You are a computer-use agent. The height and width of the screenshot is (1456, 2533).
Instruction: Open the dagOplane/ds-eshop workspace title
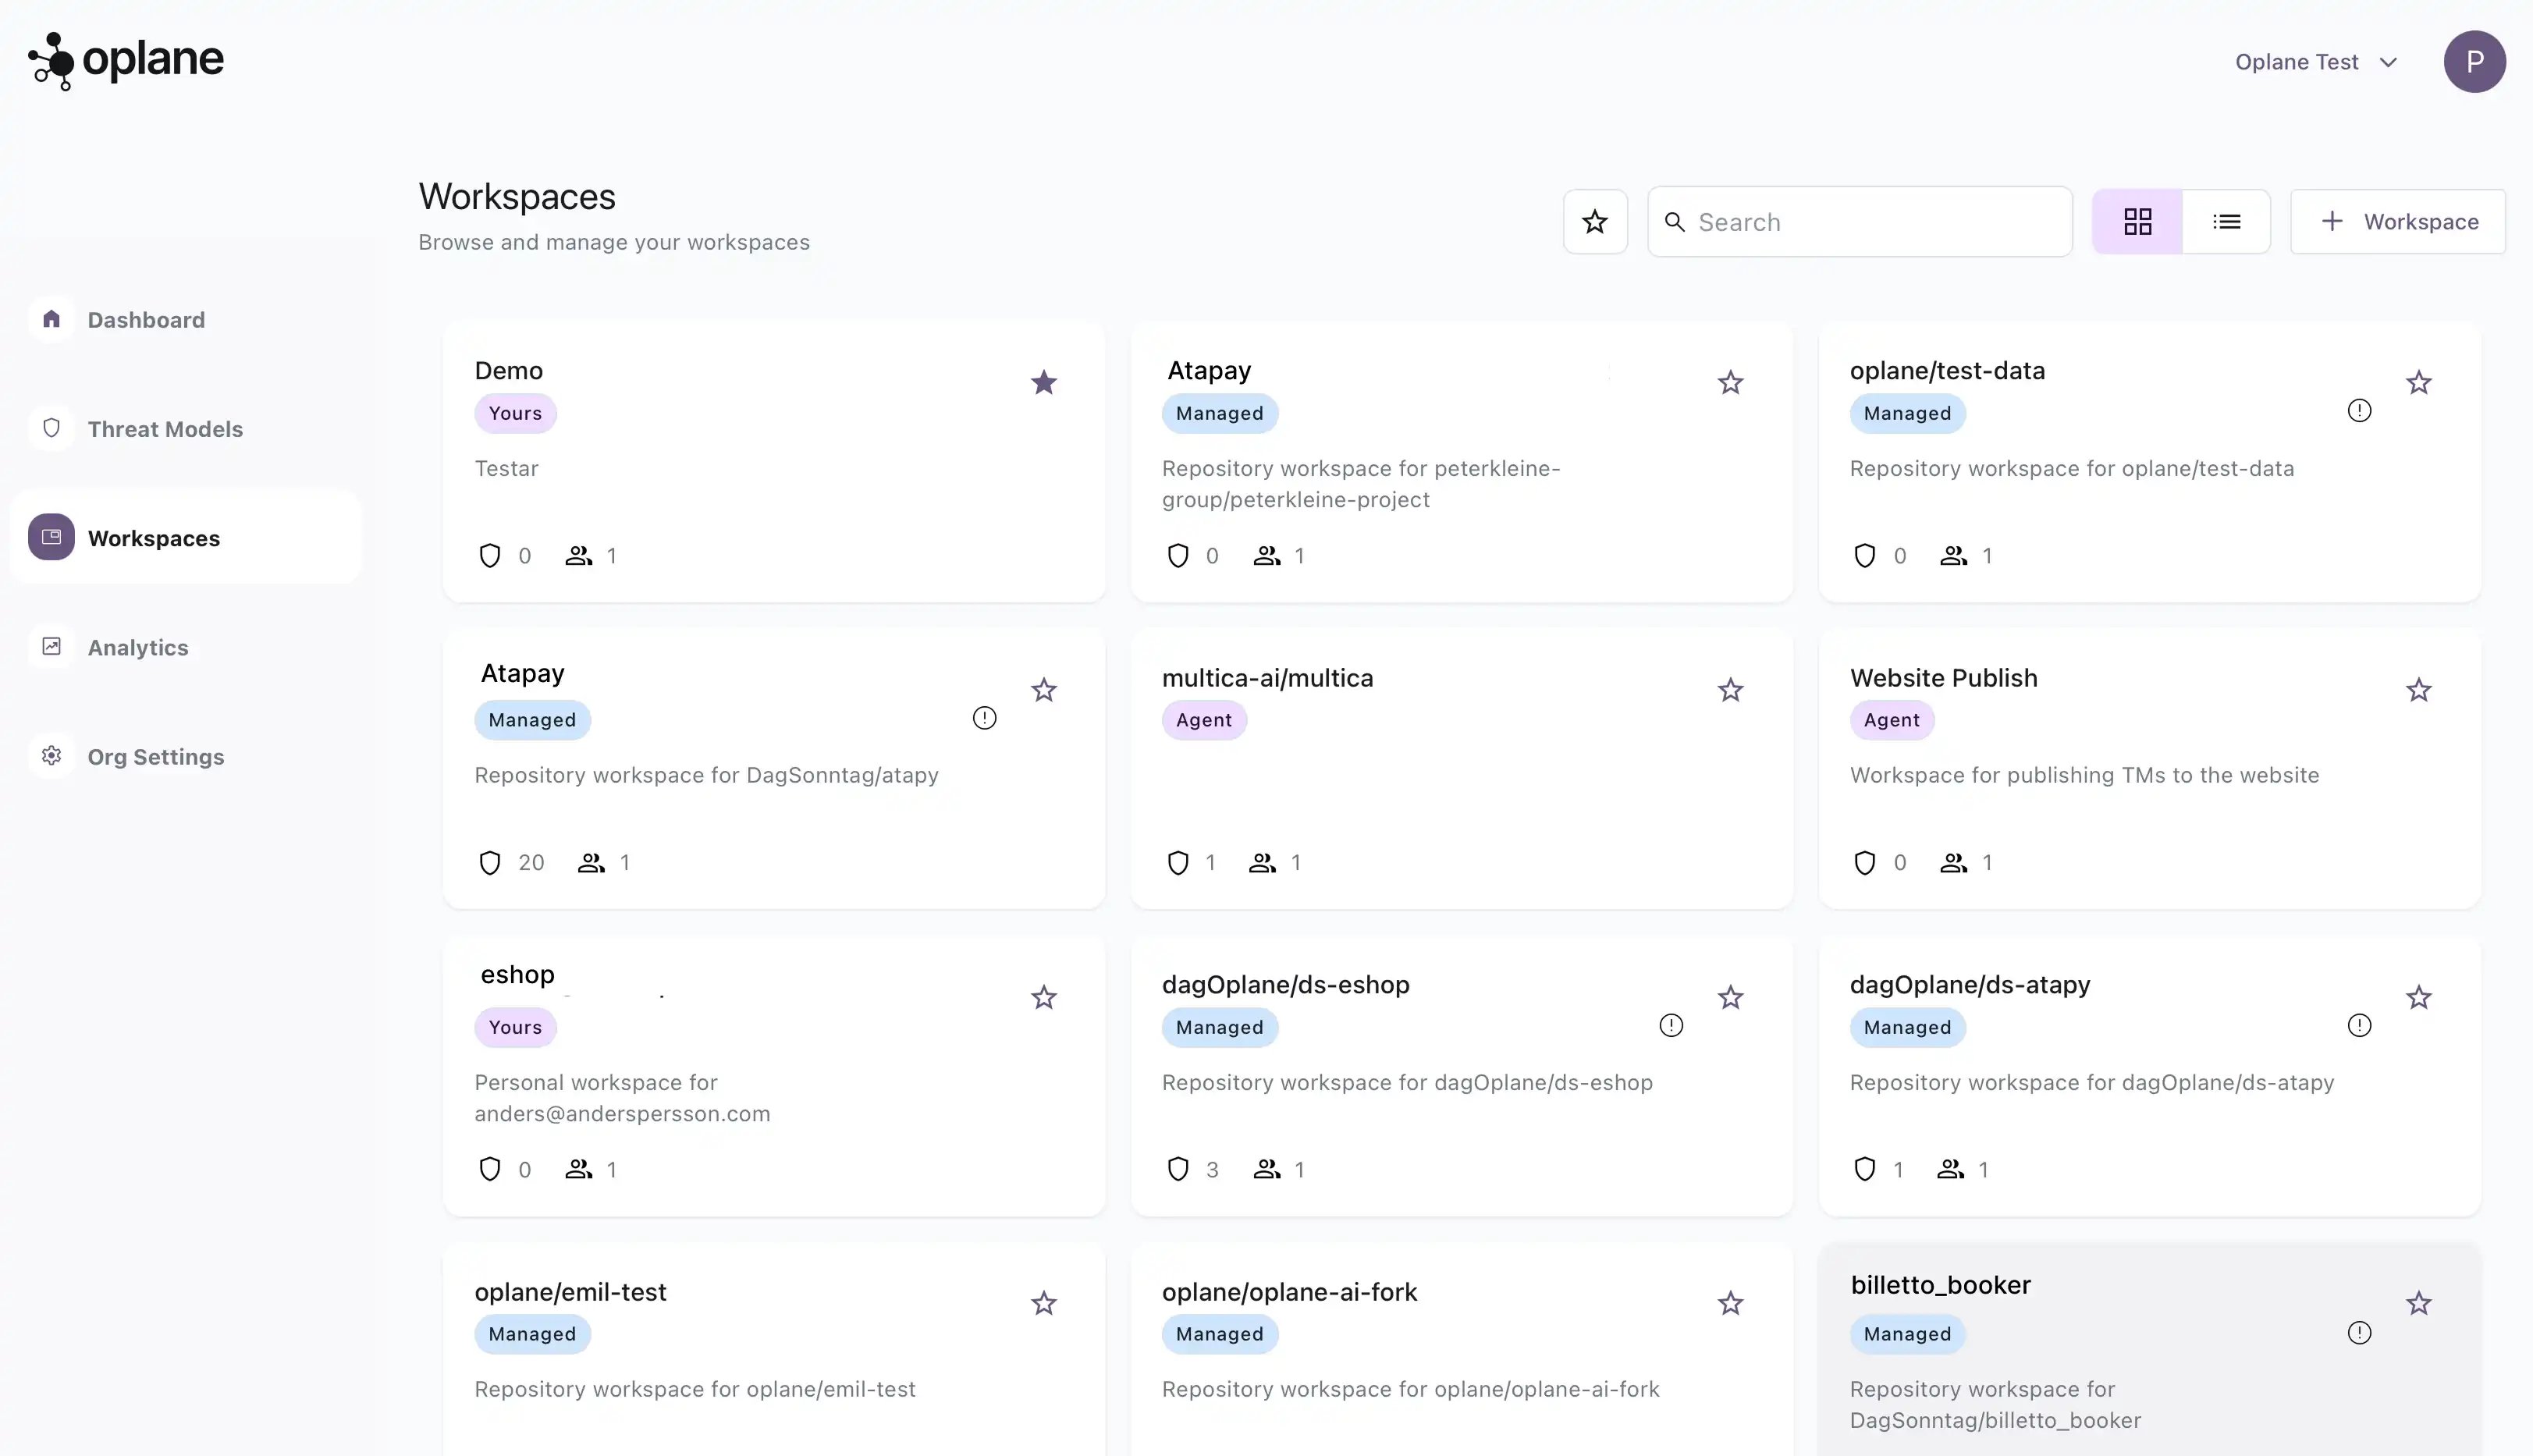[1285, 985]
